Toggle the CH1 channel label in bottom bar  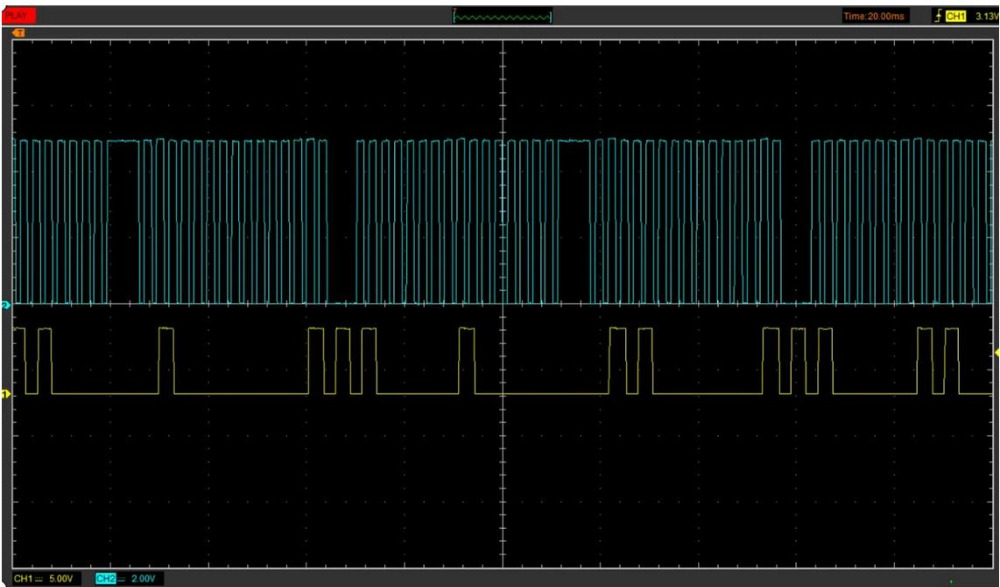pyautogui.click(x=22, y=579)
